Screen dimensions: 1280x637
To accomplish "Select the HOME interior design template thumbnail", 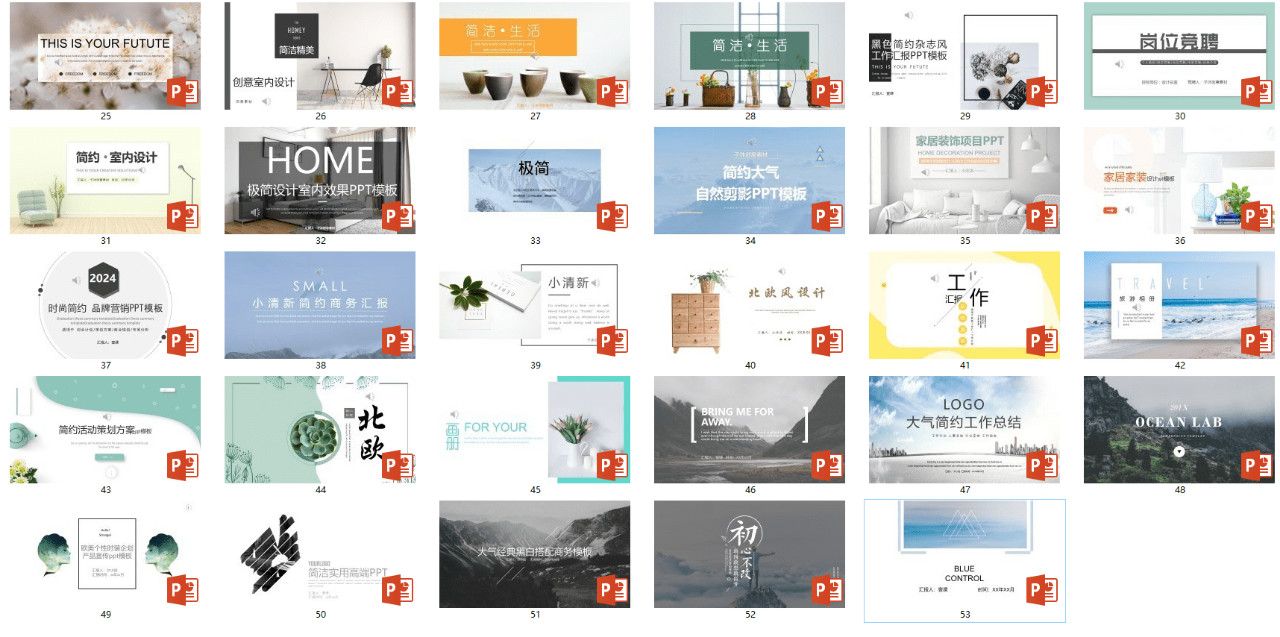I will 320,181.
